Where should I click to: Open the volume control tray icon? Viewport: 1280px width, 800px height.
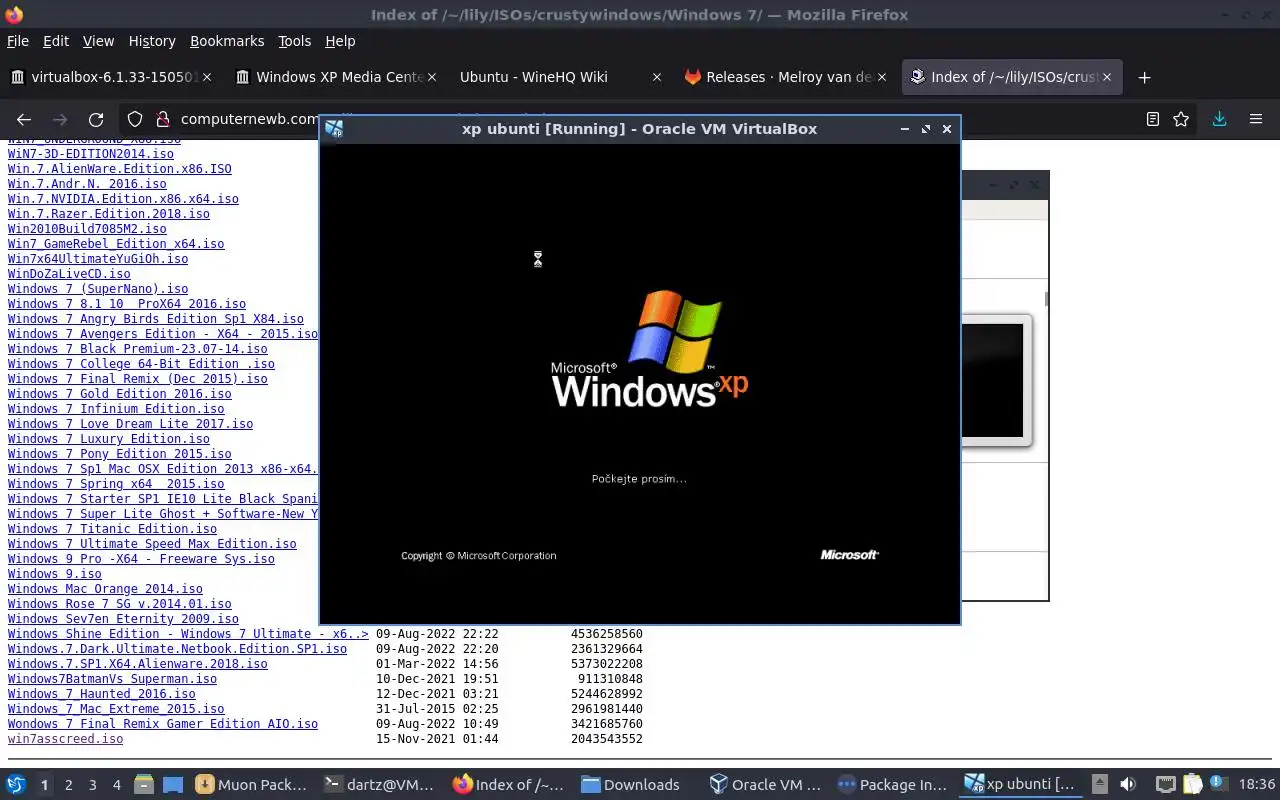click(1128, 784)
